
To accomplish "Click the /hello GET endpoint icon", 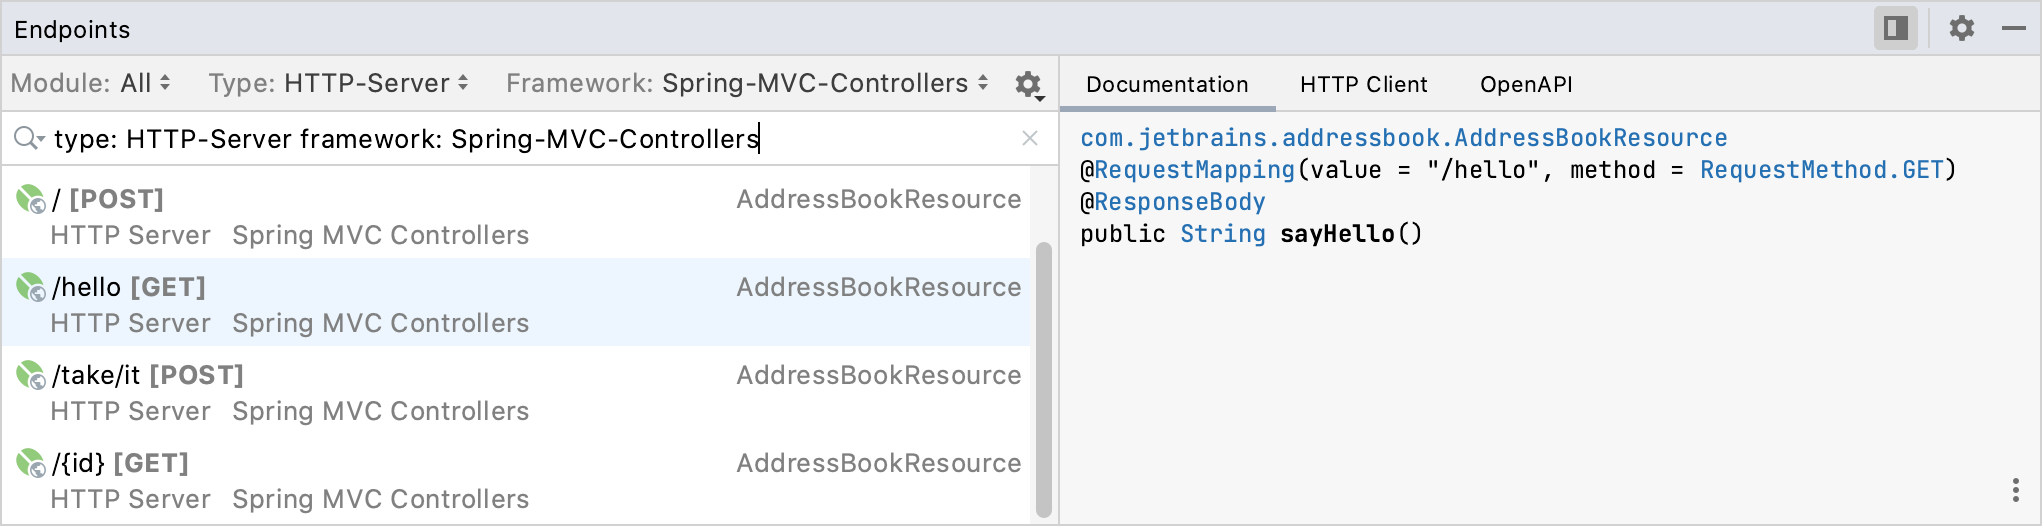I will 31,287.
